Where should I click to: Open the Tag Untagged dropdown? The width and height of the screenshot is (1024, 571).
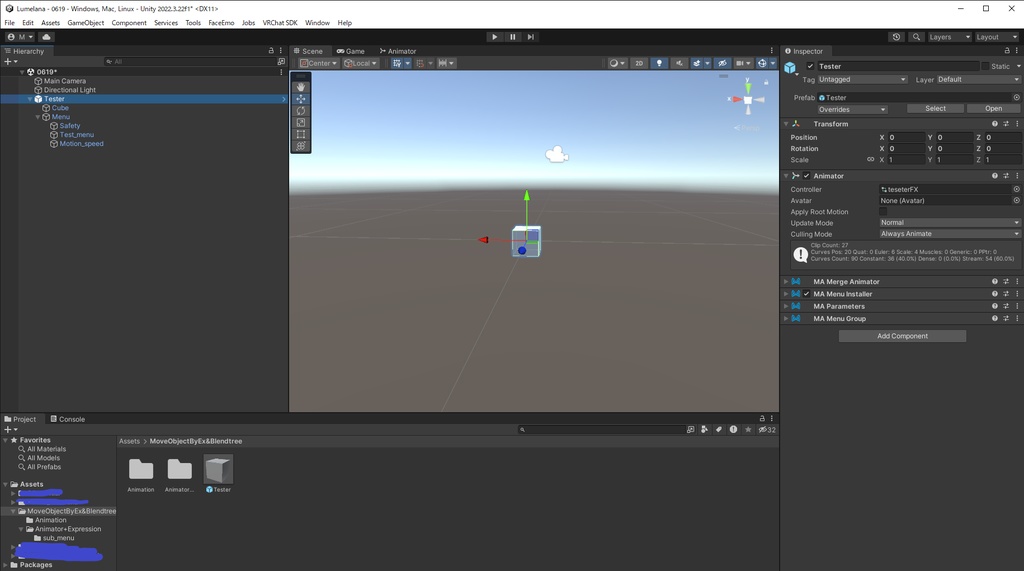point(862,79)
